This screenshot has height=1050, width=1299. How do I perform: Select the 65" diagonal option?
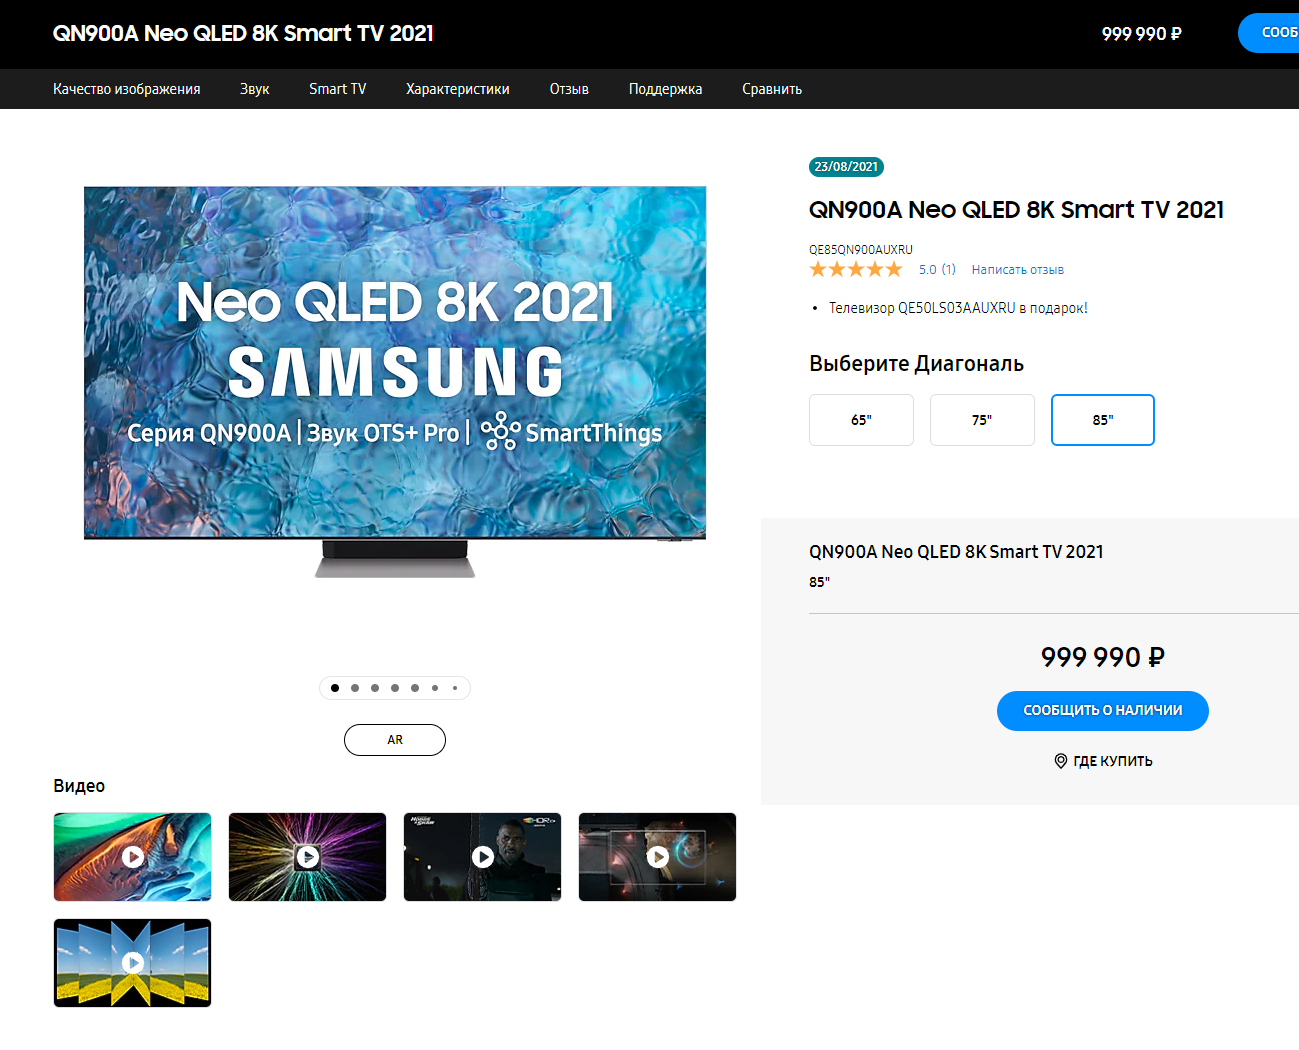(x=861, y=420)
